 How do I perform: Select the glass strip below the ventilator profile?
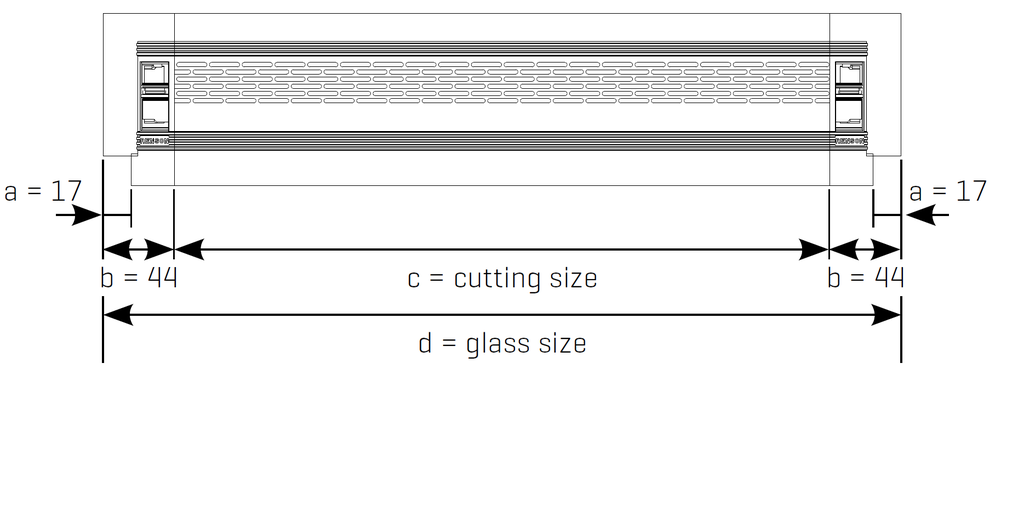[x=502, y=170]
